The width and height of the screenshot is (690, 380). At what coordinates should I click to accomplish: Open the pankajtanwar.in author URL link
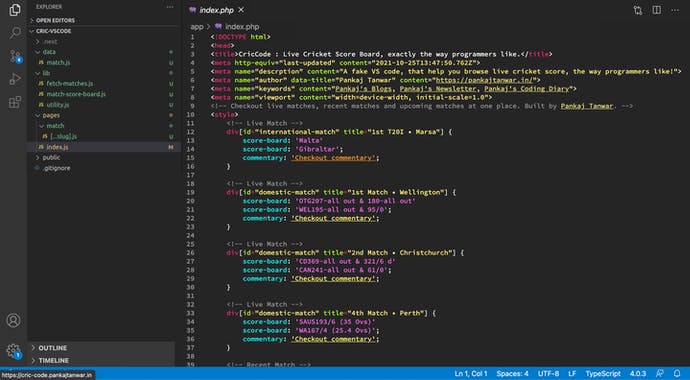484,80
